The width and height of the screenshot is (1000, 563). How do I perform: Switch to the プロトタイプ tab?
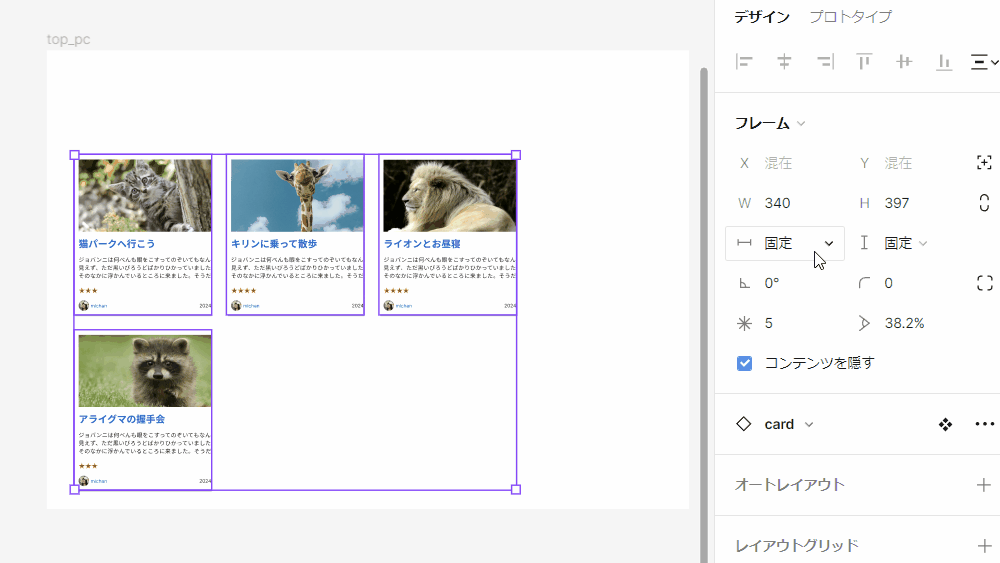coord(850,17)
